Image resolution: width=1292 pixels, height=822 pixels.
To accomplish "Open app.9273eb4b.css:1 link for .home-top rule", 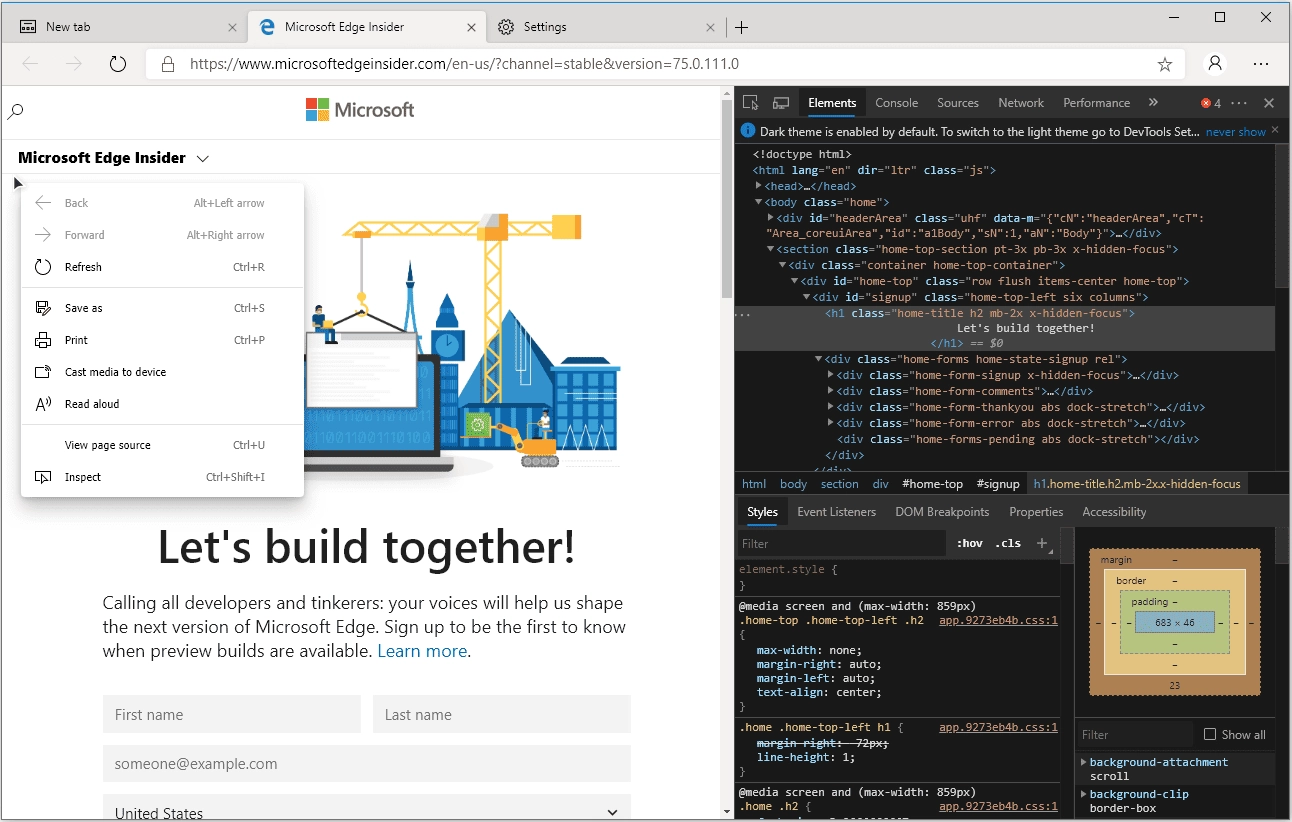I will tap(998, 620).
